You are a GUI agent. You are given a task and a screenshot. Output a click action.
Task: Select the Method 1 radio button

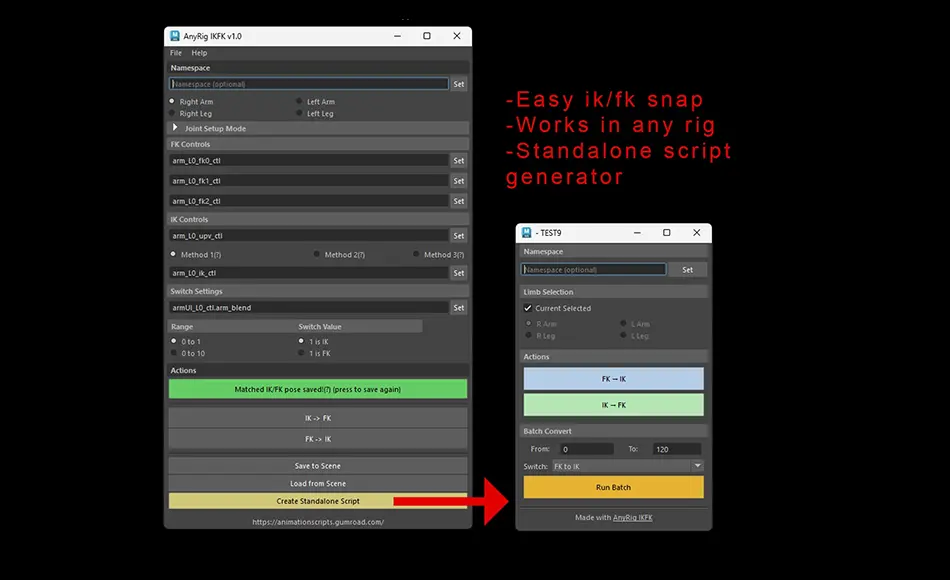click(173, 254)
